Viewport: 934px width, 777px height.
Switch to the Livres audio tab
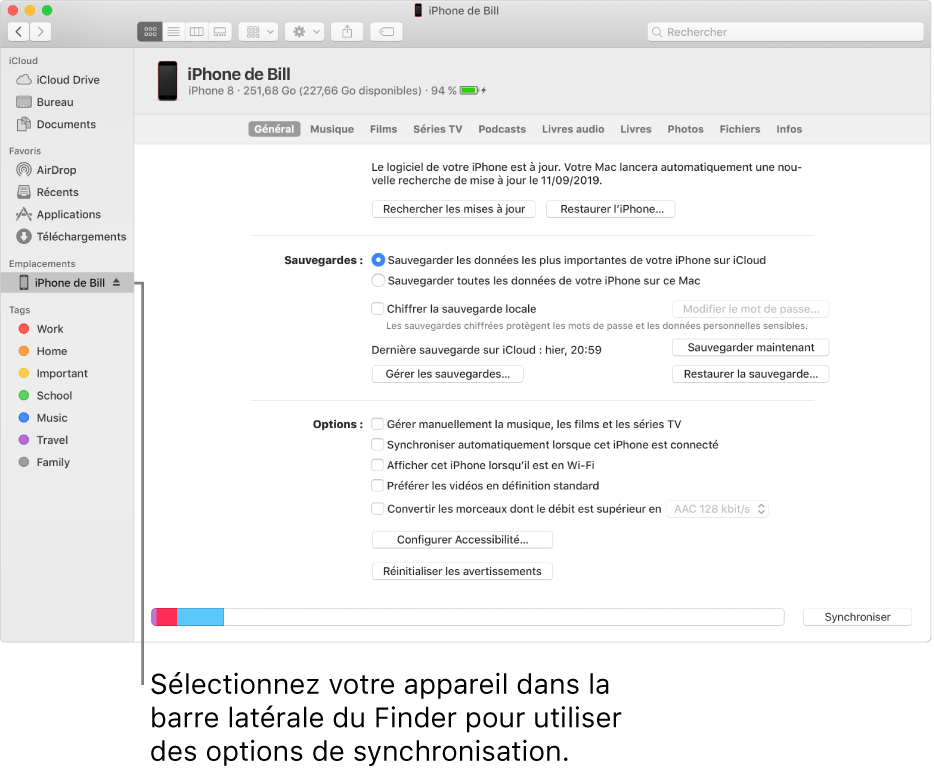click(573, 129)
